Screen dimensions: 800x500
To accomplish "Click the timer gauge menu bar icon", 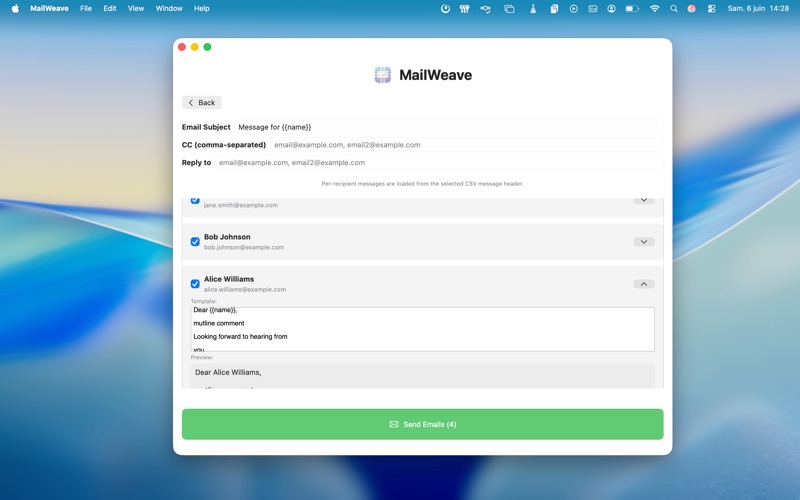I will (445, 8).
